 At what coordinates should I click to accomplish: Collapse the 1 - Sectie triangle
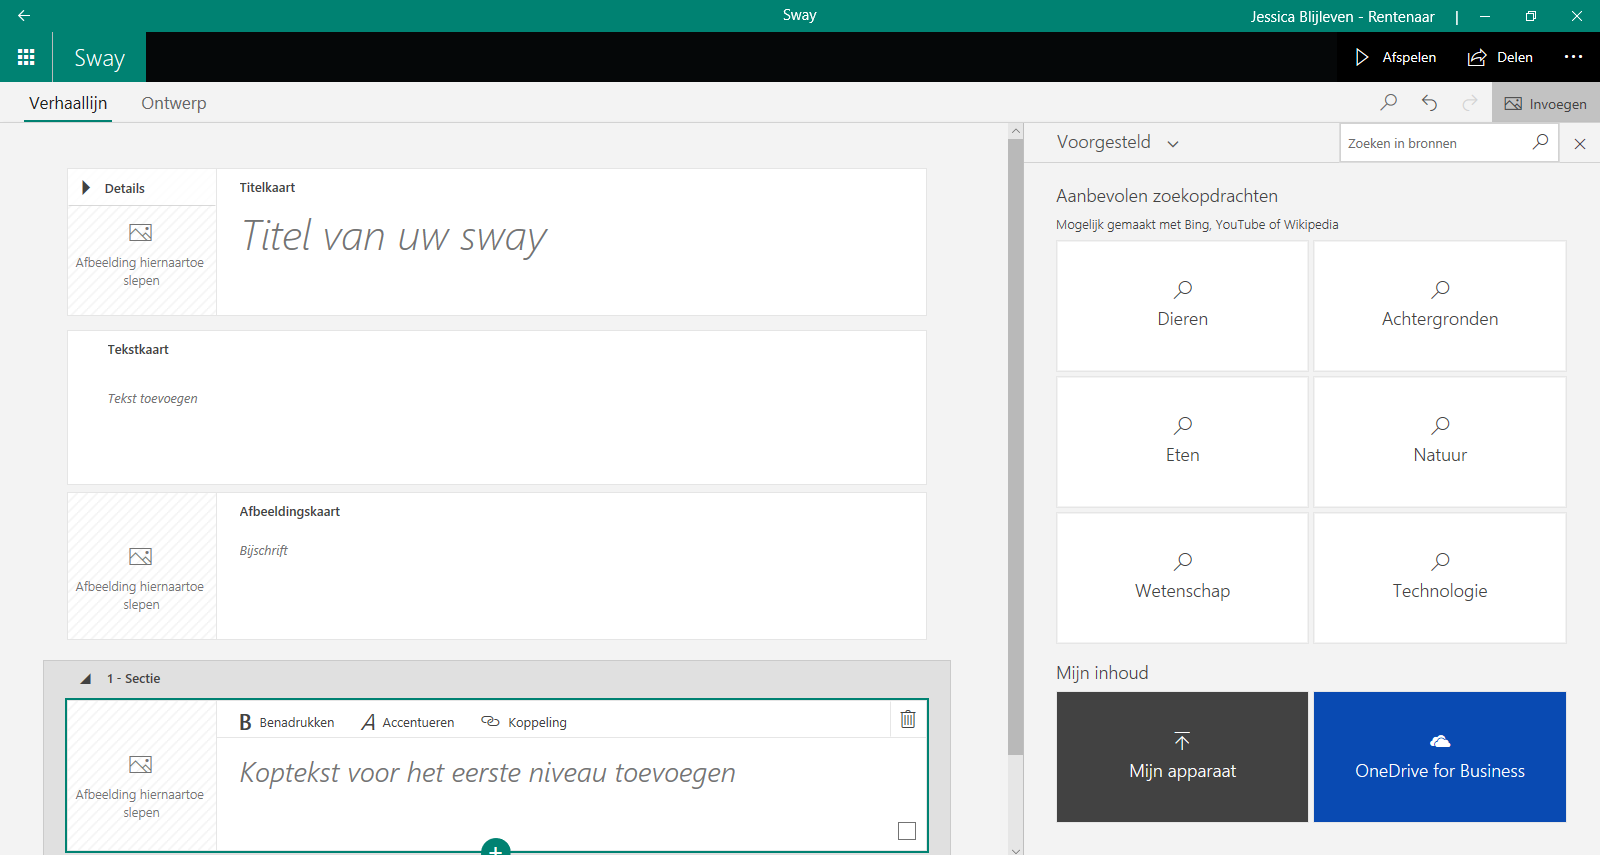86,679
